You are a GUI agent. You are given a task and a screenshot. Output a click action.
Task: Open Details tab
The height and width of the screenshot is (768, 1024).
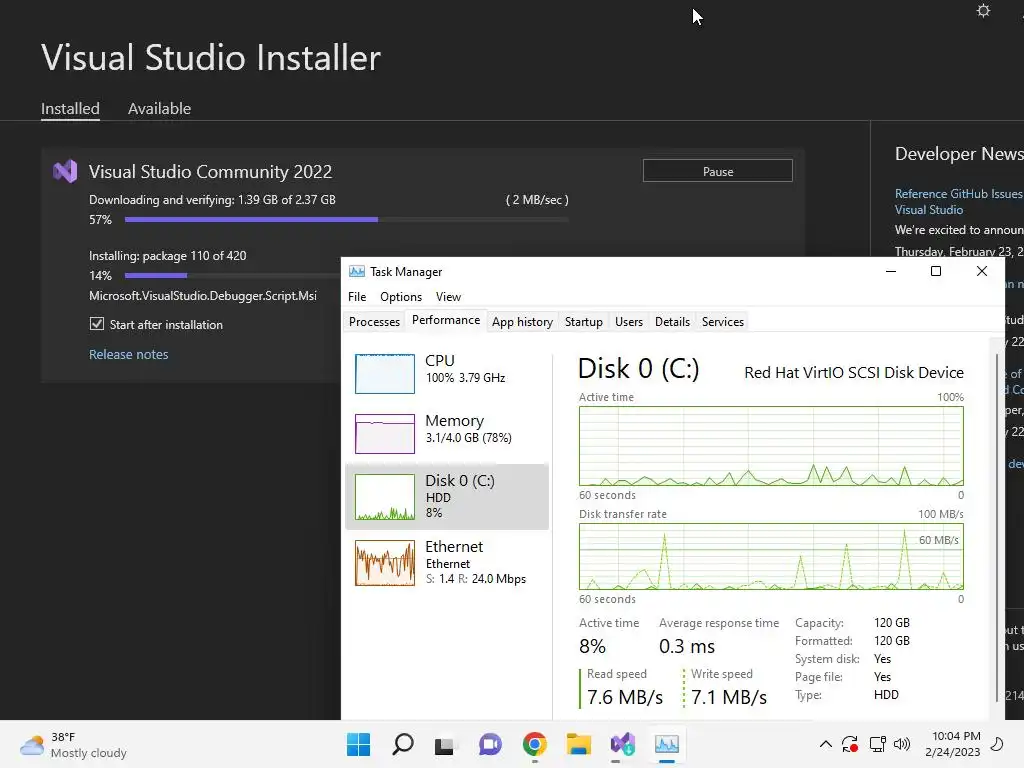(x=673, y=321)
